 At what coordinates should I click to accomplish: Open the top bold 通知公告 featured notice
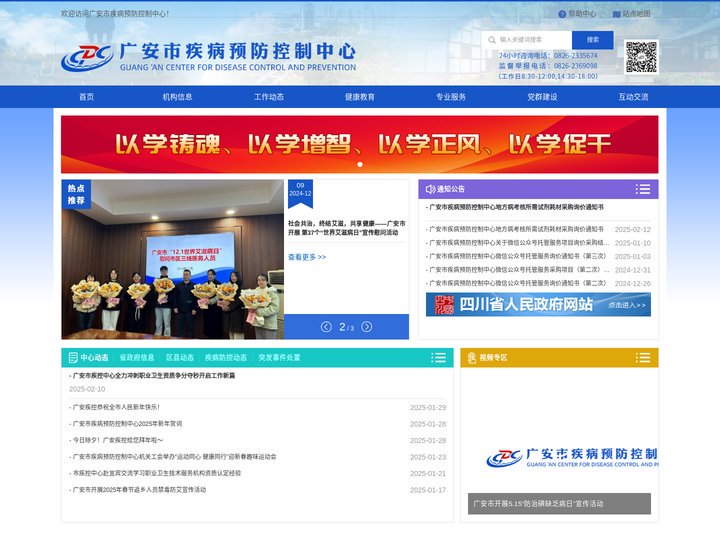tap(515, 207)
